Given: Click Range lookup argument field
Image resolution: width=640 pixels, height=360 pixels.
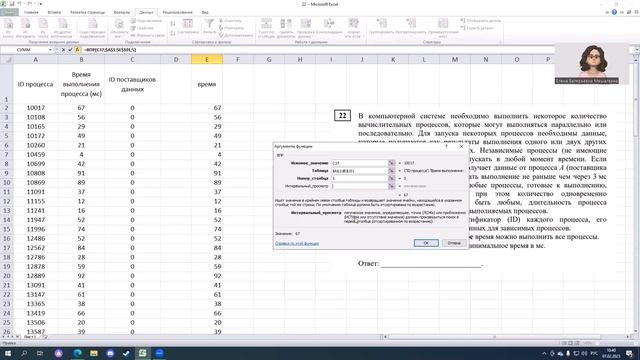Looking at the screenshot, I should 359,186.
